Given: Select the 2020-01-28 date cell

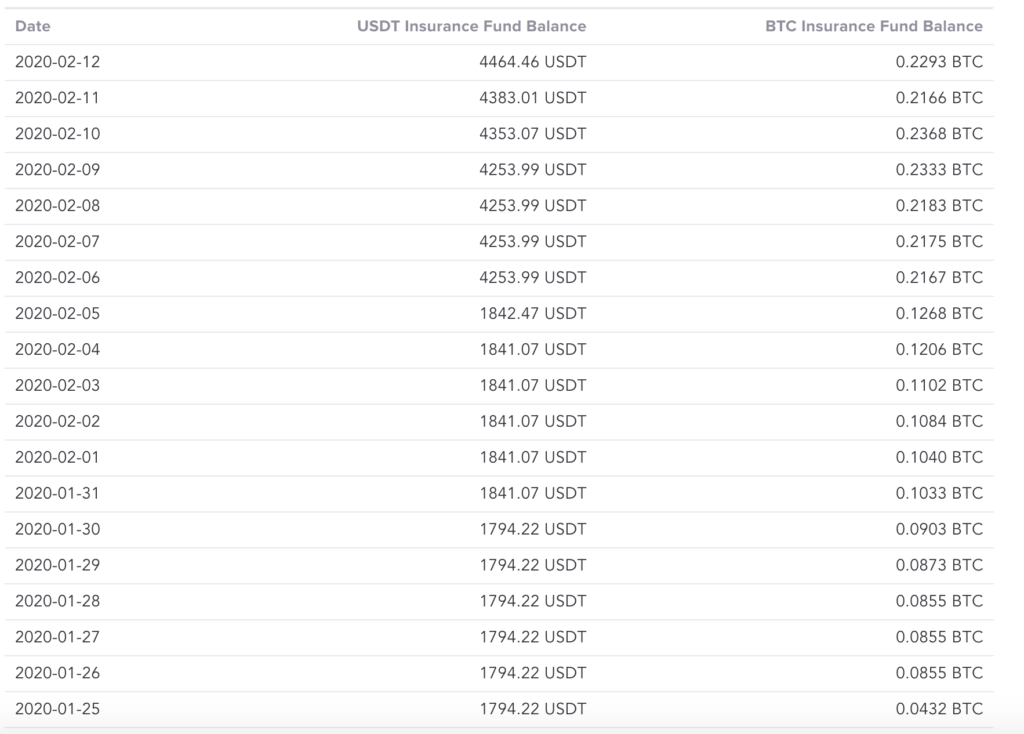Looking at the screenshot, I should point(57,601).
